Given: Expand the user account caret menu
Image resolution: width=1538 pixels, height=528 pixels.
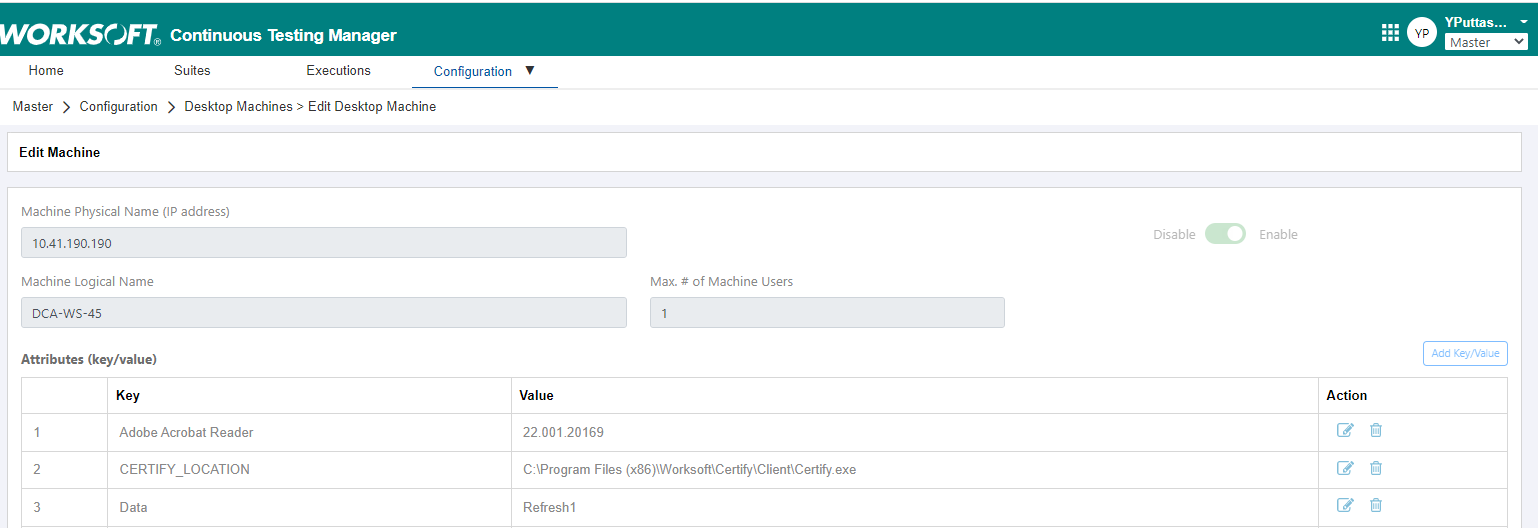Looking at the screenshot, I should [x=1524, y=22].
